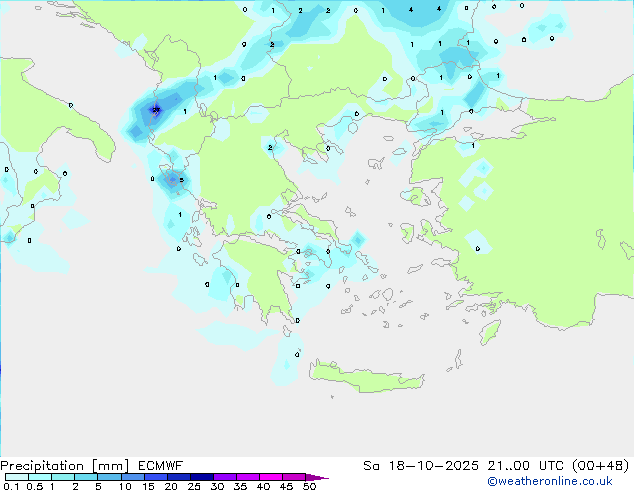Click the '10' legend scale label

tap(125, 486)
